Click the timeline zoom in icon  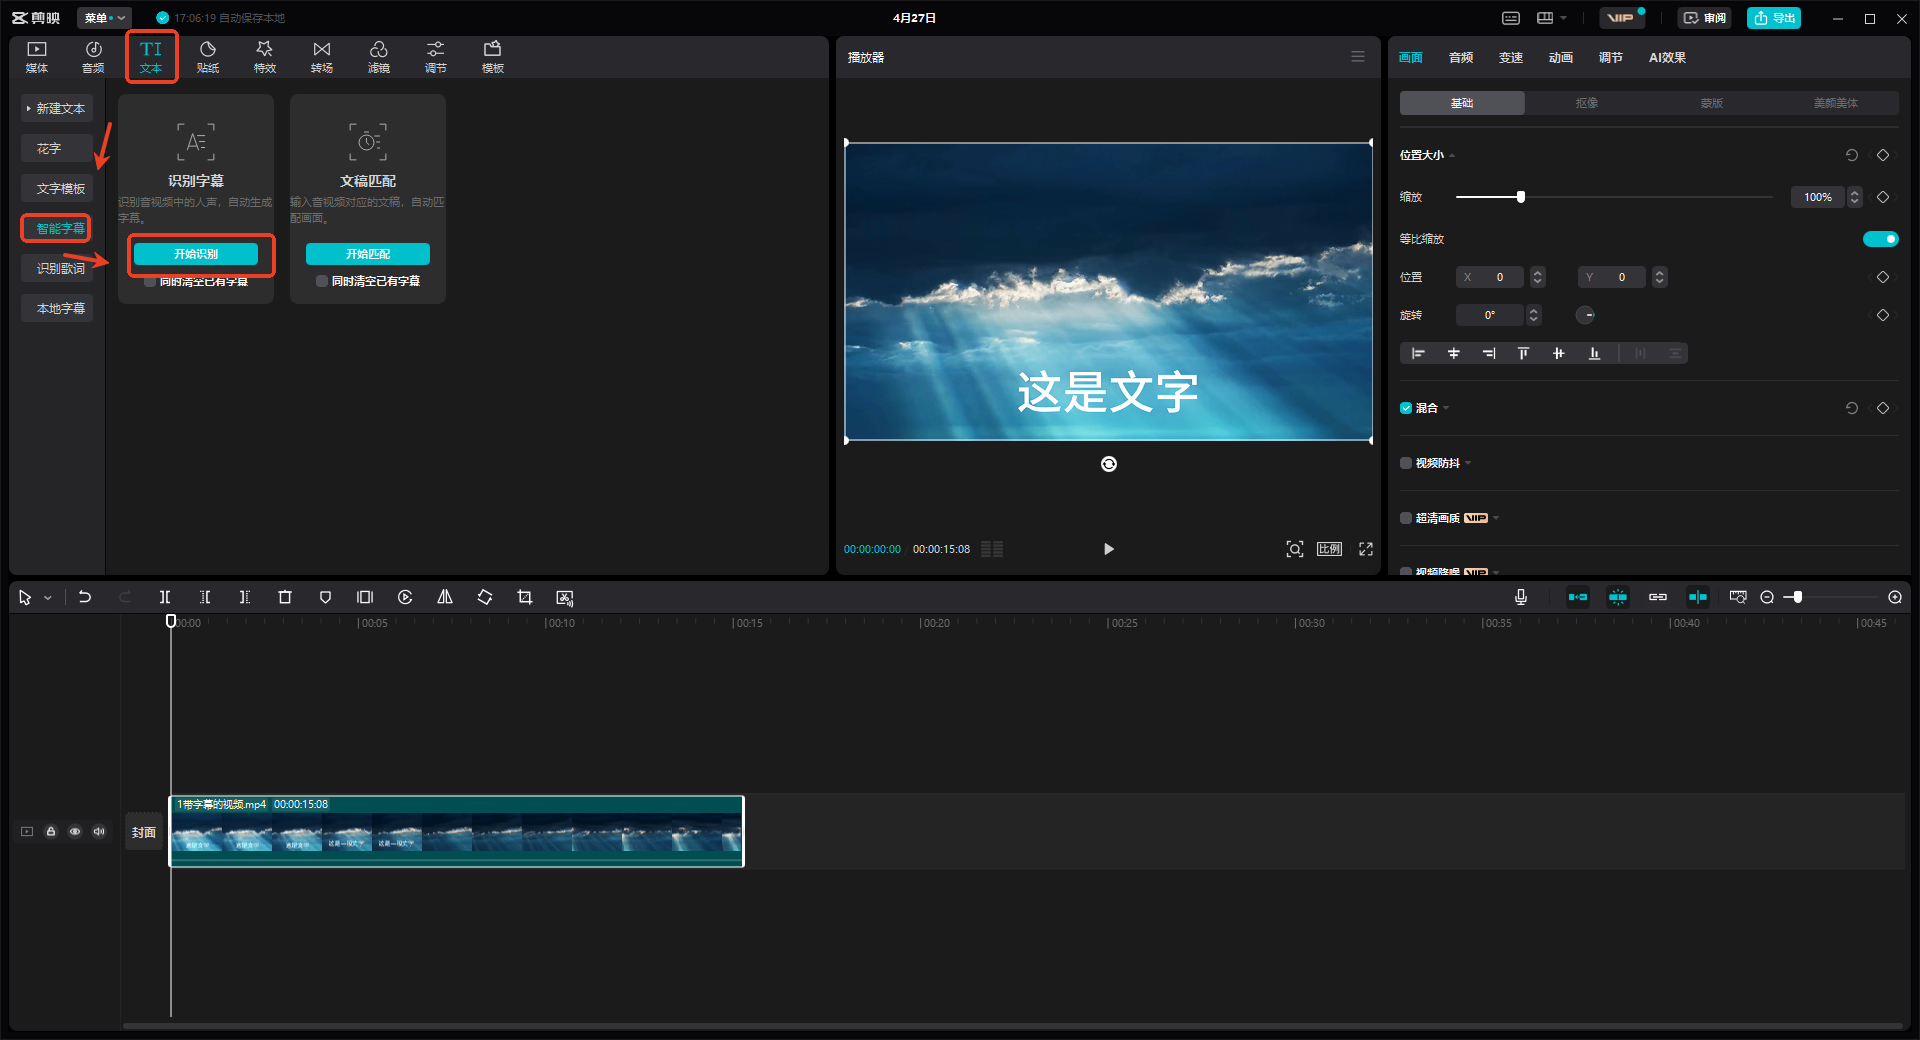pyautogui.click(x=1895, y=597)
